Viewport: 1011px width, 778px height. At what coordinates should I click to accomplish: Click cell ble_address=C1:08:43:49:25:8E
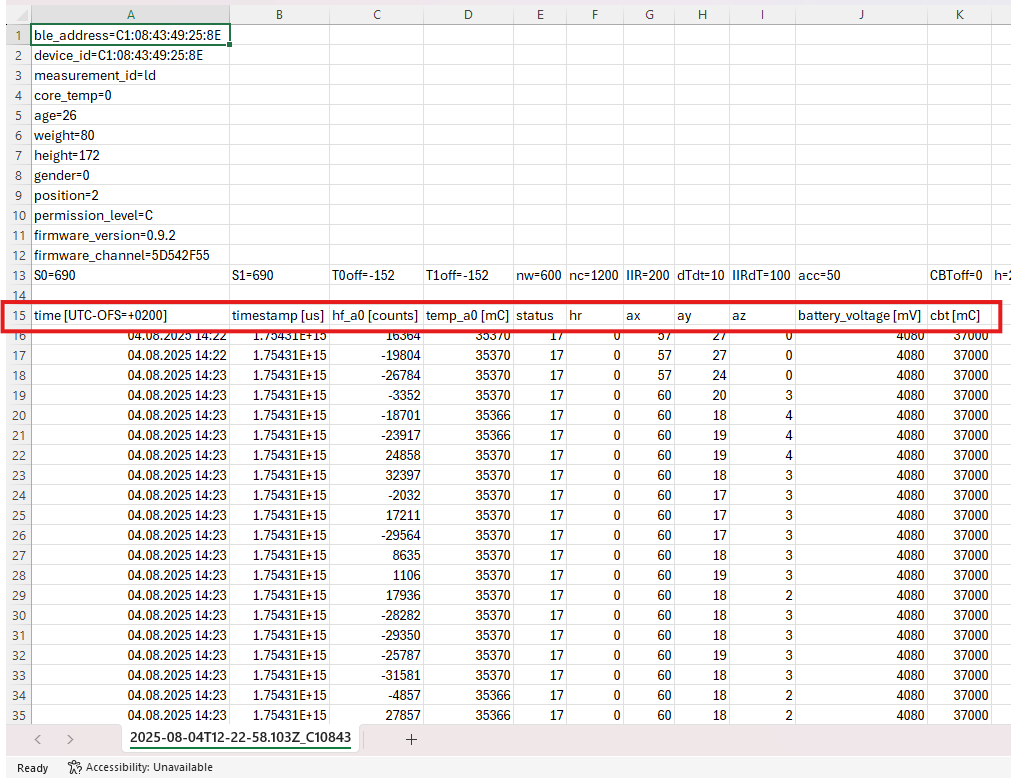tap(130, 35)
